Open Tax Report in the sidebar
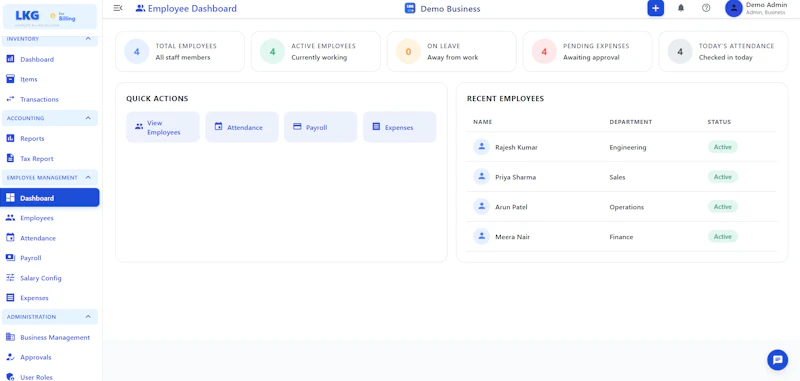Viewport: 800px width, 381px height. point(49,158)
